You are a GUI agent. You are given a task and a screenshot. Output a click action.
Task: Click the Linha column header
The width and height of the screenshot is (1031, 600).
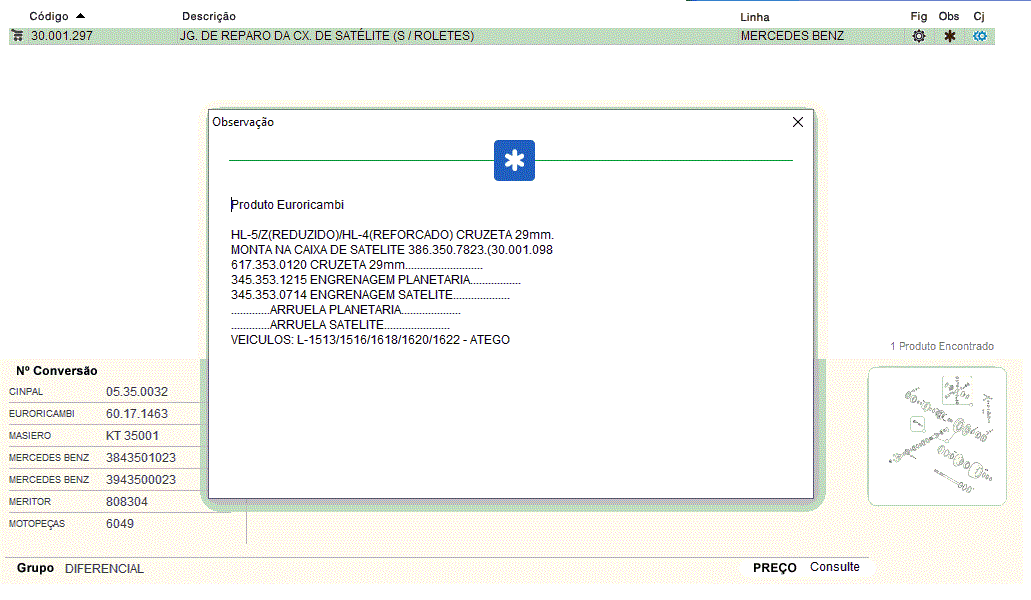(x=755, y=17)
